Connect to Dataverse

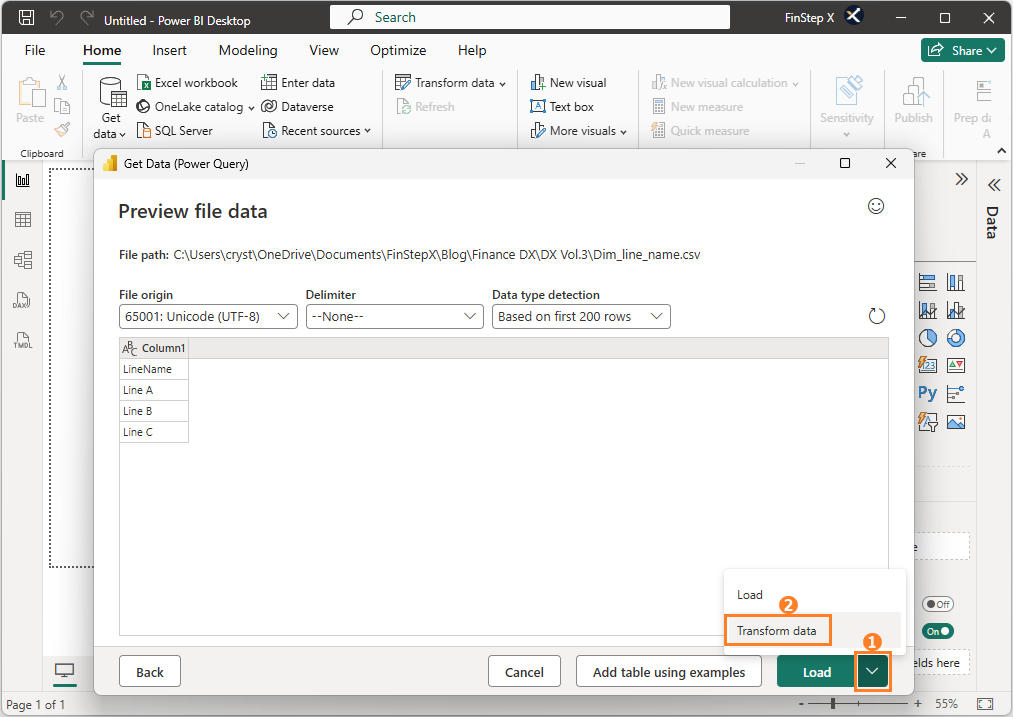point(297,107)
